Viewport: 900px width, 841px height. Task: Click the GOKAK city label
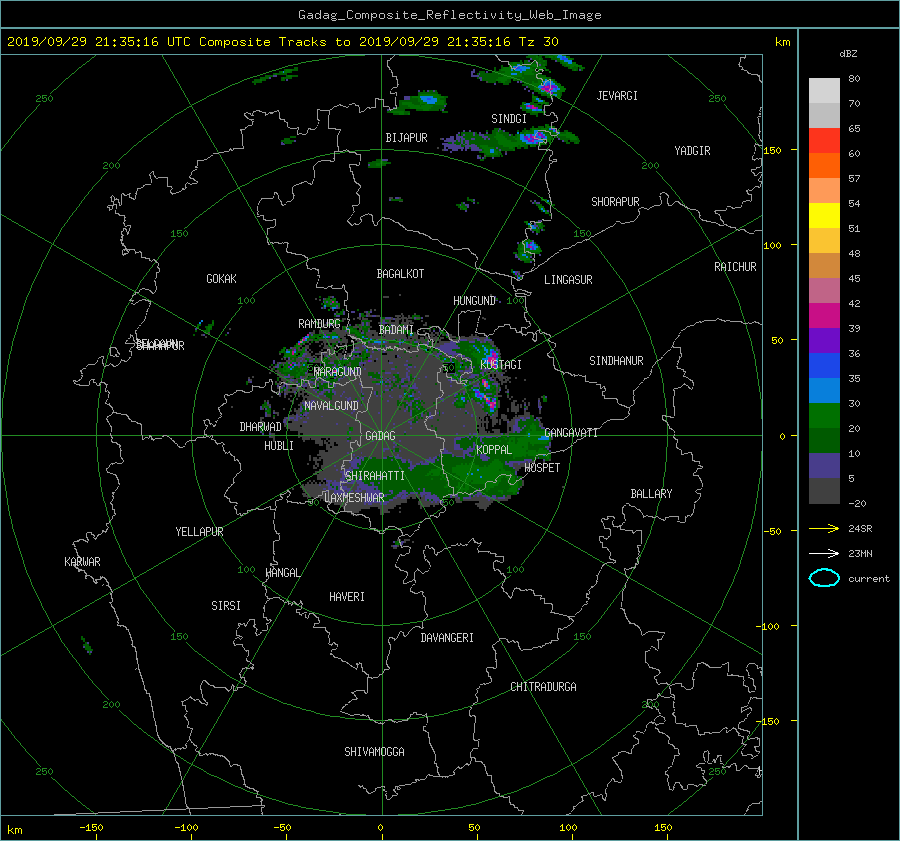[222, 279]
